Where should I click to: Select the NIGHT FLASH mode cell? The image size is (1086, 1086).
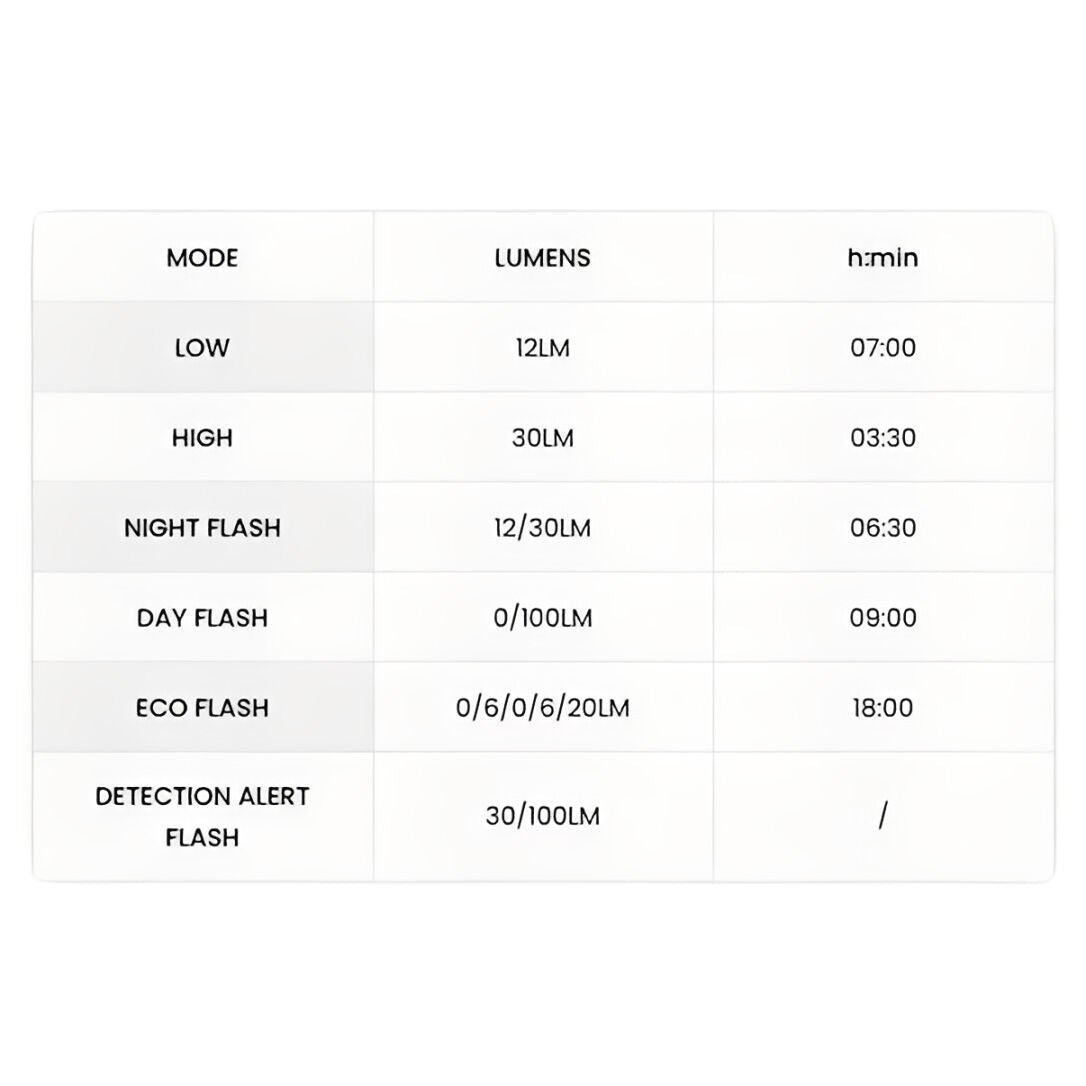coord(202,528)
